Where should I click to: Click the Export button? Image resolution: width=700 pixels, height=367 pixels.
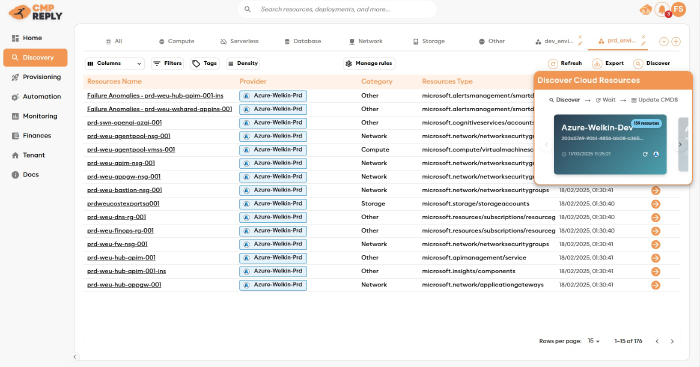click(x=608, y=63)
